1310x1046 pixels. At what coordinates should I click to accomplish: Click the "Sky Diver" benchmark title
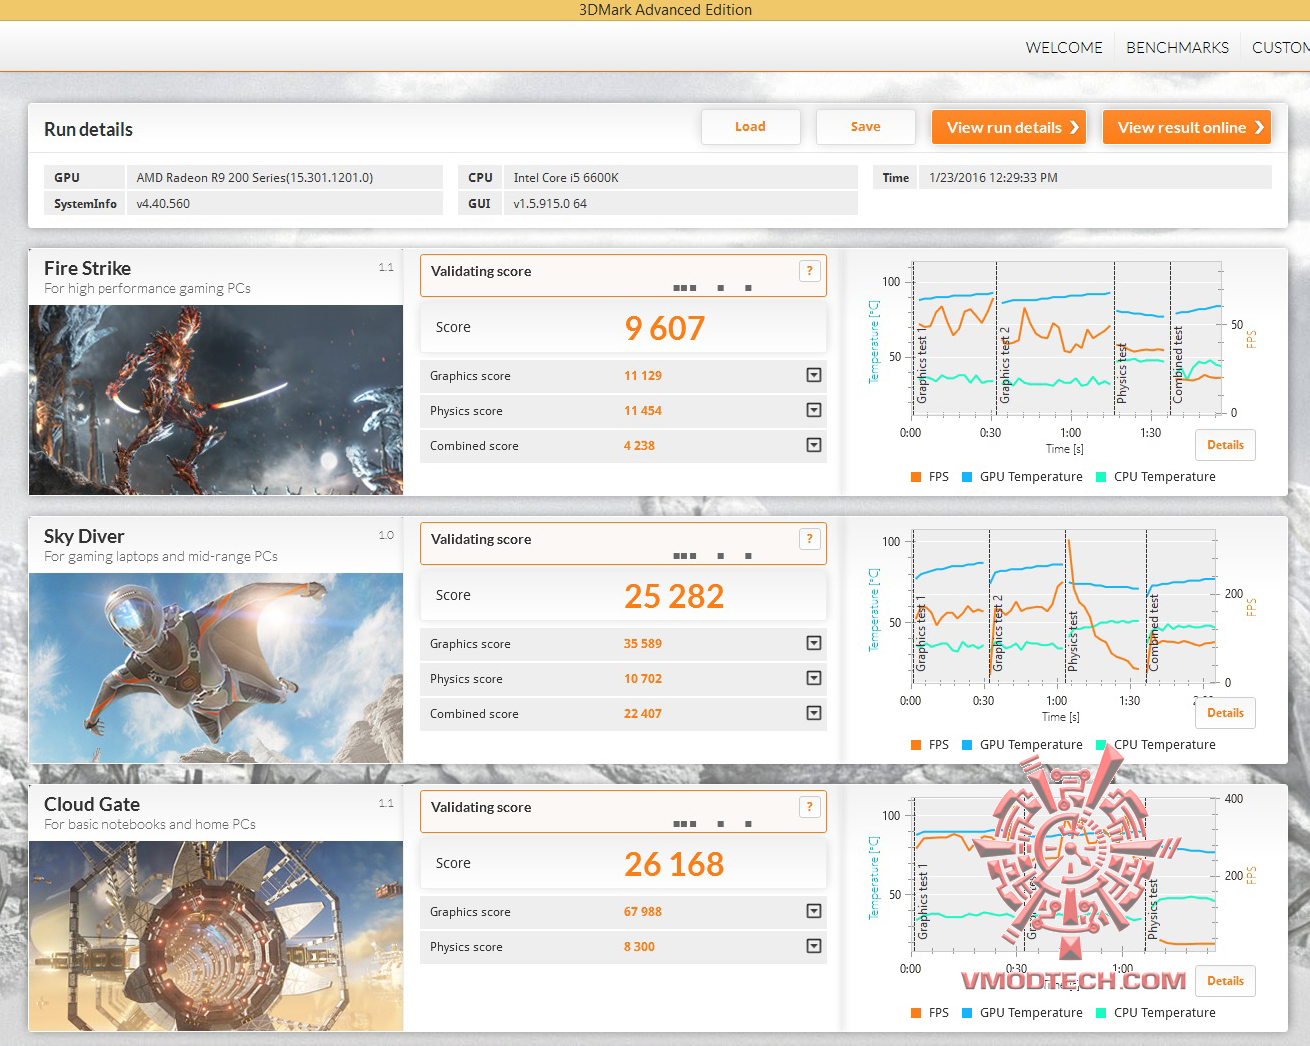pyautogui.click(x=84, y=536)
